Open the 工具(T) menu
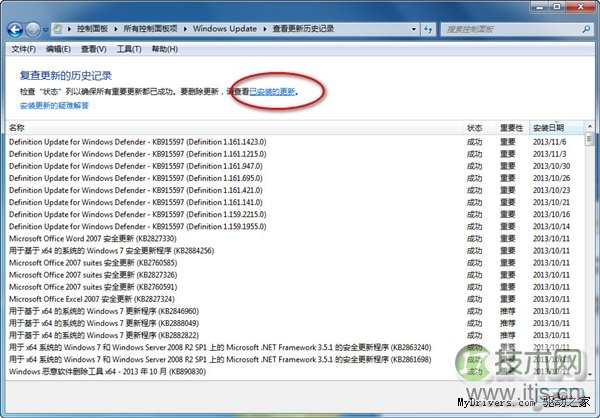600x418 pixels. click(x=129, y=49)
